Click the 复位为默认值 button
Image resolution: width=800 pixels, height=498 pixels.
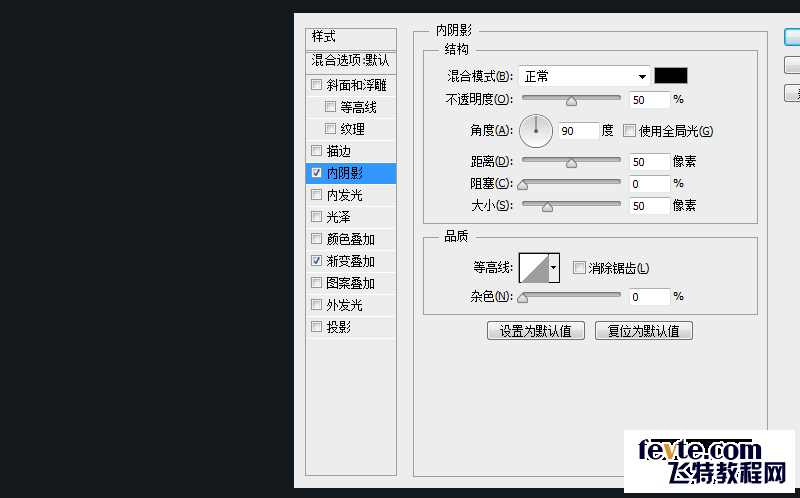pyautogui.click(x=644, y=331)
